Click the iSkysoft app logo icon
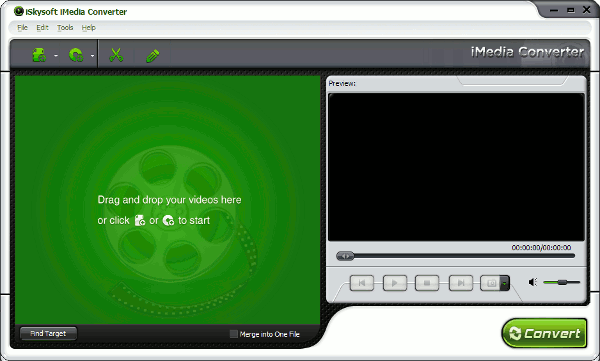This screenshot has height=361, width=600. click(x=18, y=11)
